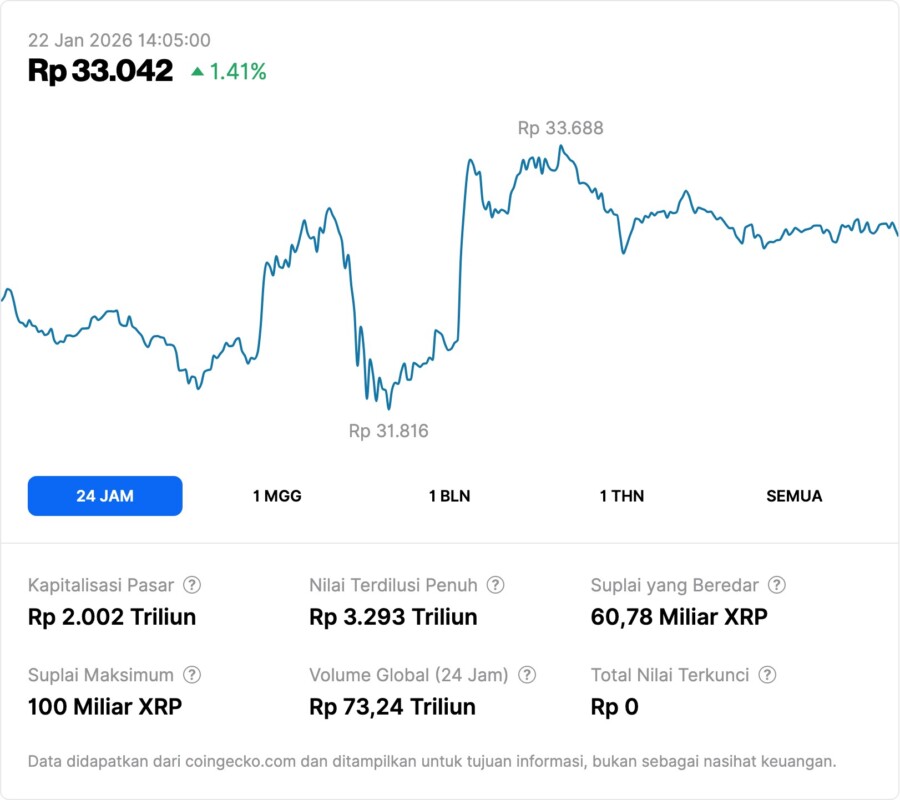
Task: Open the Suplai yang Beredar info icon
Action: pyautogui.click(x=776, y=585)
